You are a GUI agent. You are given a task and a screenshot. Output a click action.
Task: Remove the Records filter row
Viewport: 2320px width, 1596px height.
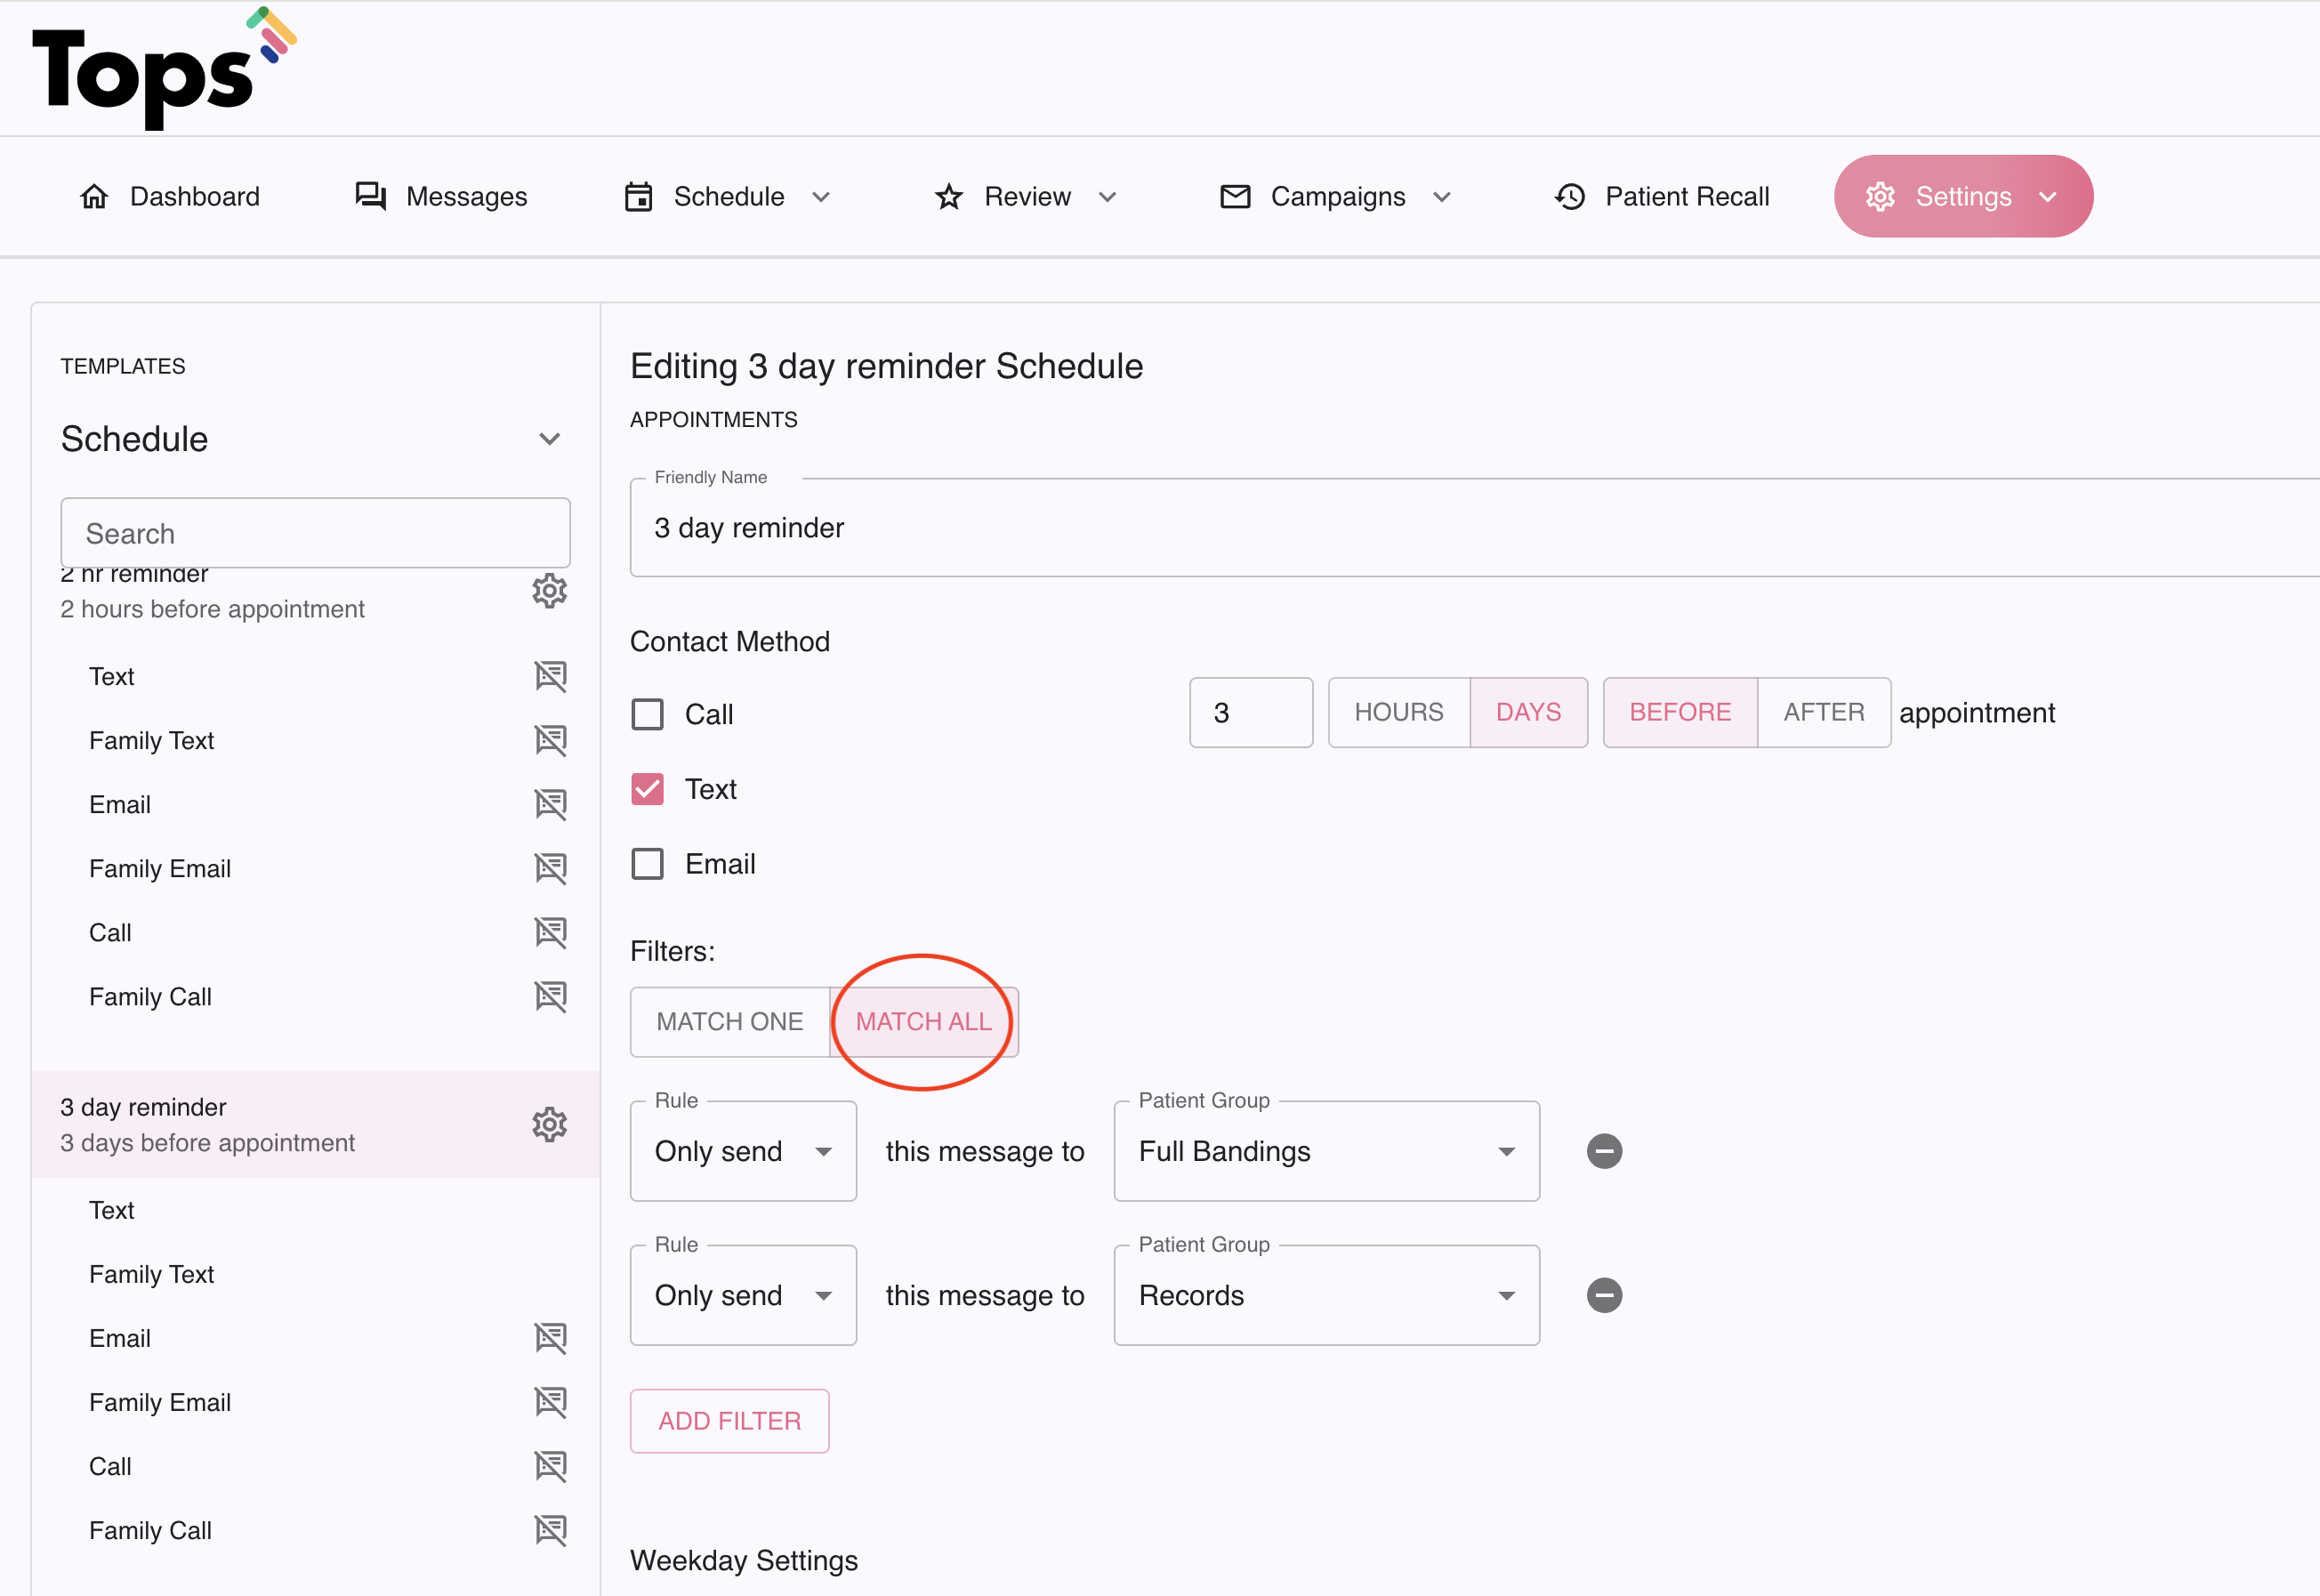pos(1604,1295)
